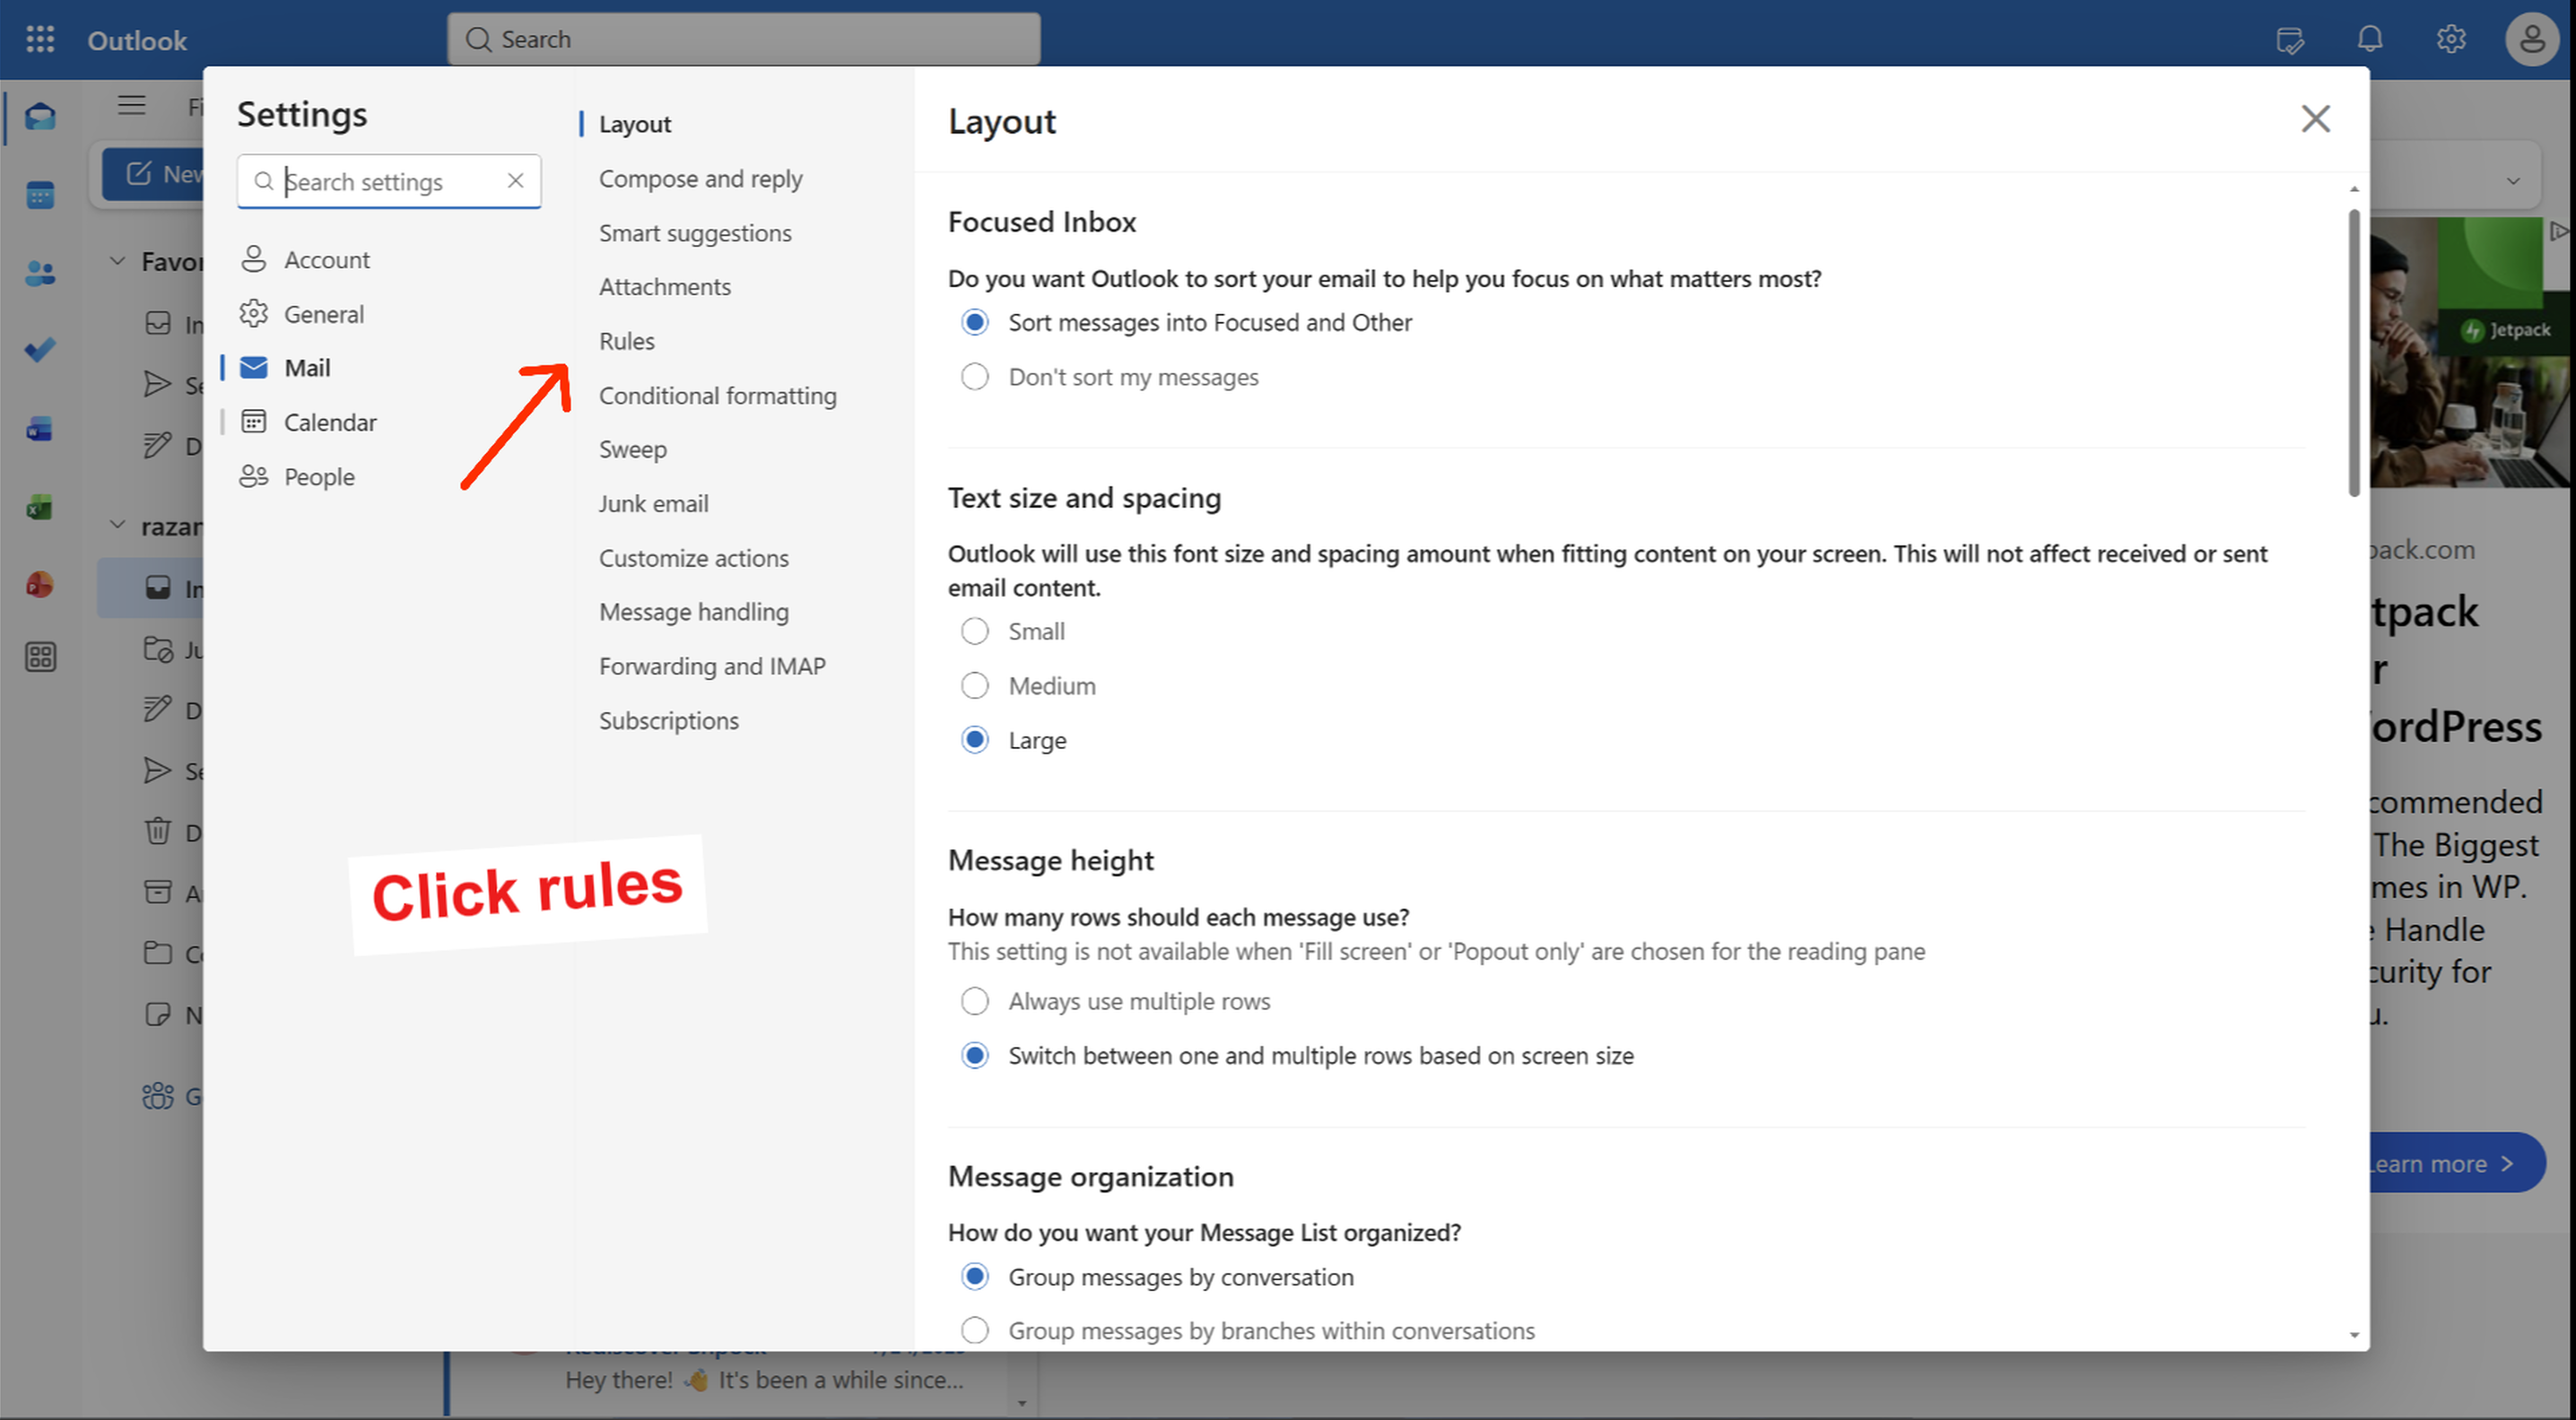
Task: Collapse the Favorites folder group
Action: click(117, 261)
